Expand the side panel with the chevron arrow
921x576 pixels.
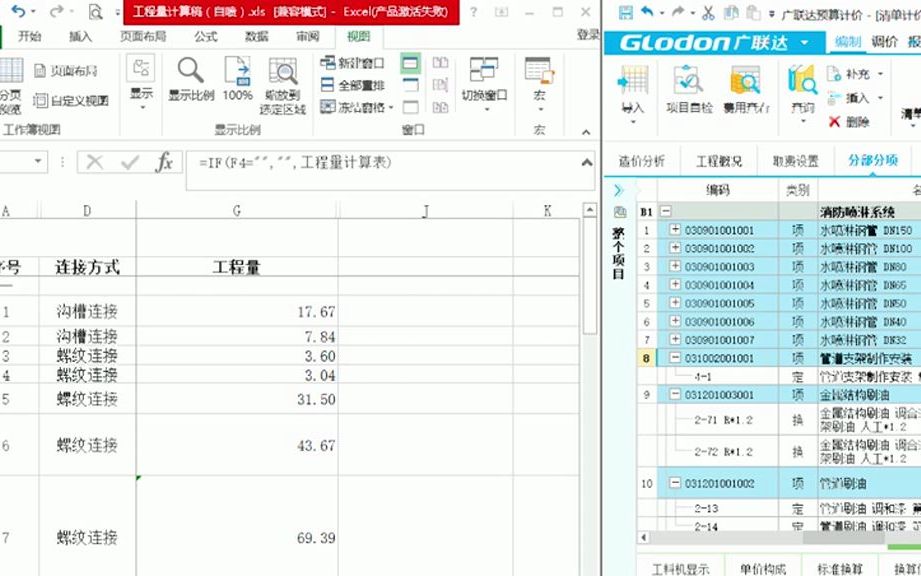click(618, 190)
